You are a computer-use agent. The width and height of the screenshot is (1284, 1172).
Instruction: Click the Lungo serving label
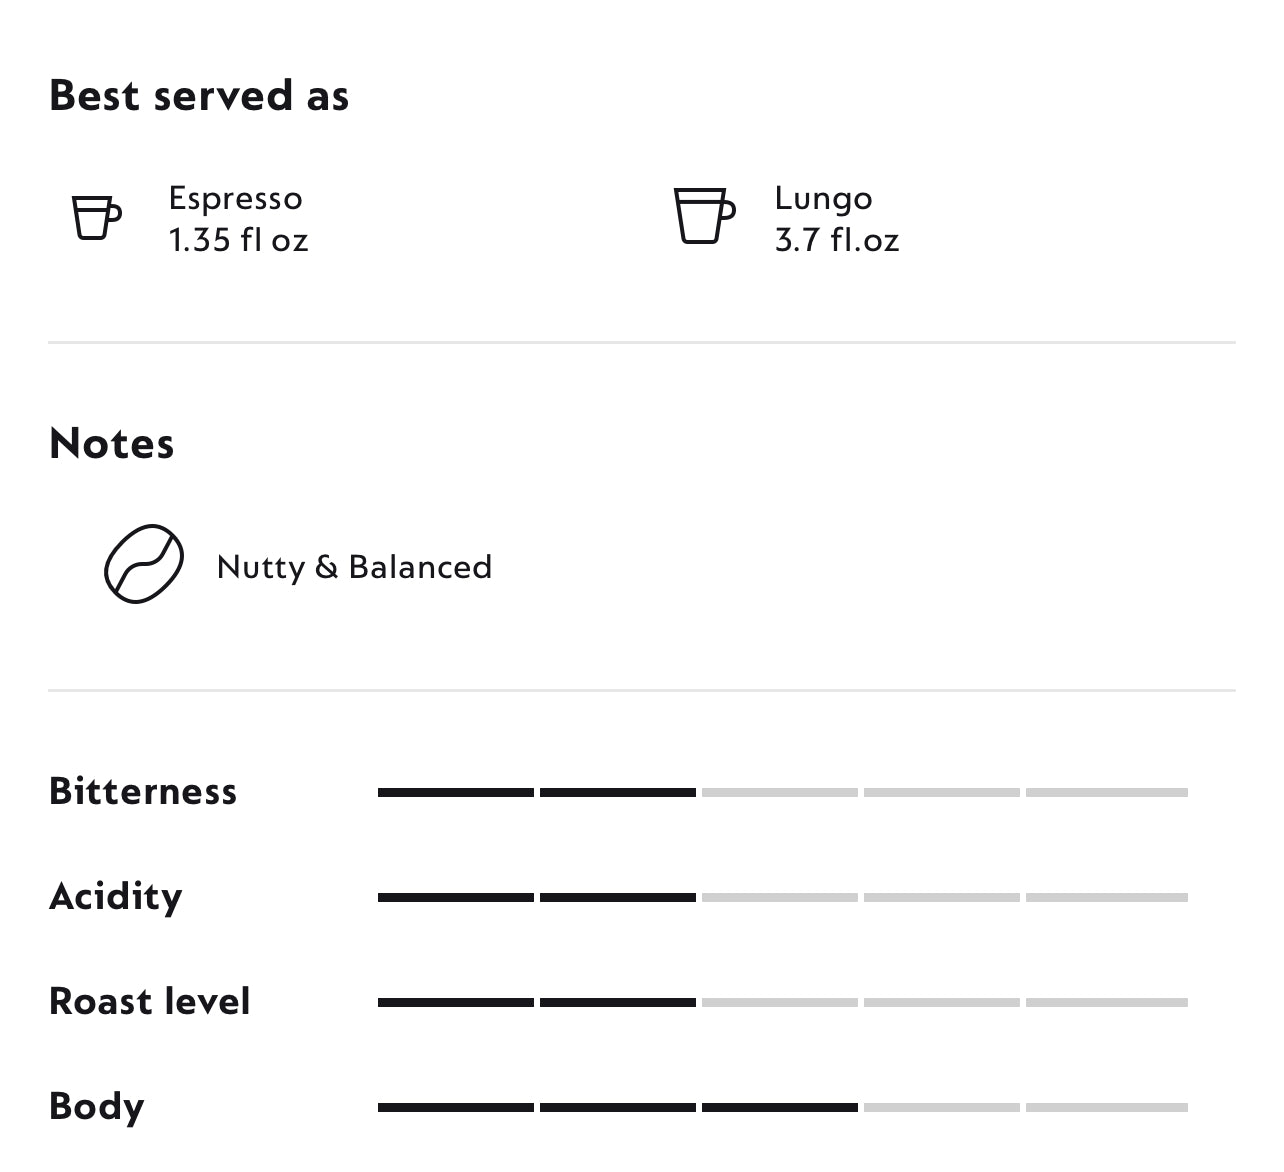[x=823, y=198]
